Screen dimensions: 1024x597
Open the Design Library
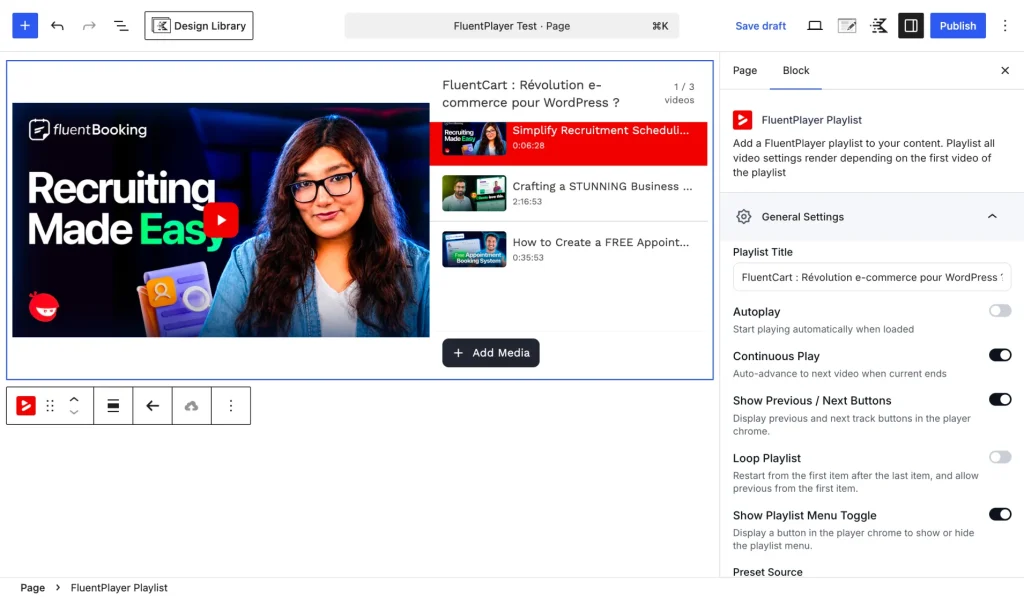(199, 25)
